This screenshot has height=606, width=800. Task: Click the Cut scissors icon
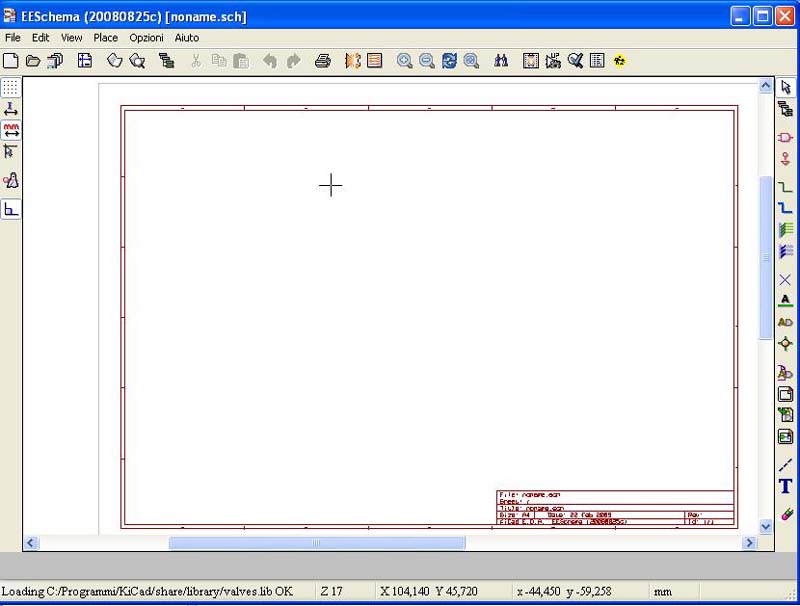(196, 61)
